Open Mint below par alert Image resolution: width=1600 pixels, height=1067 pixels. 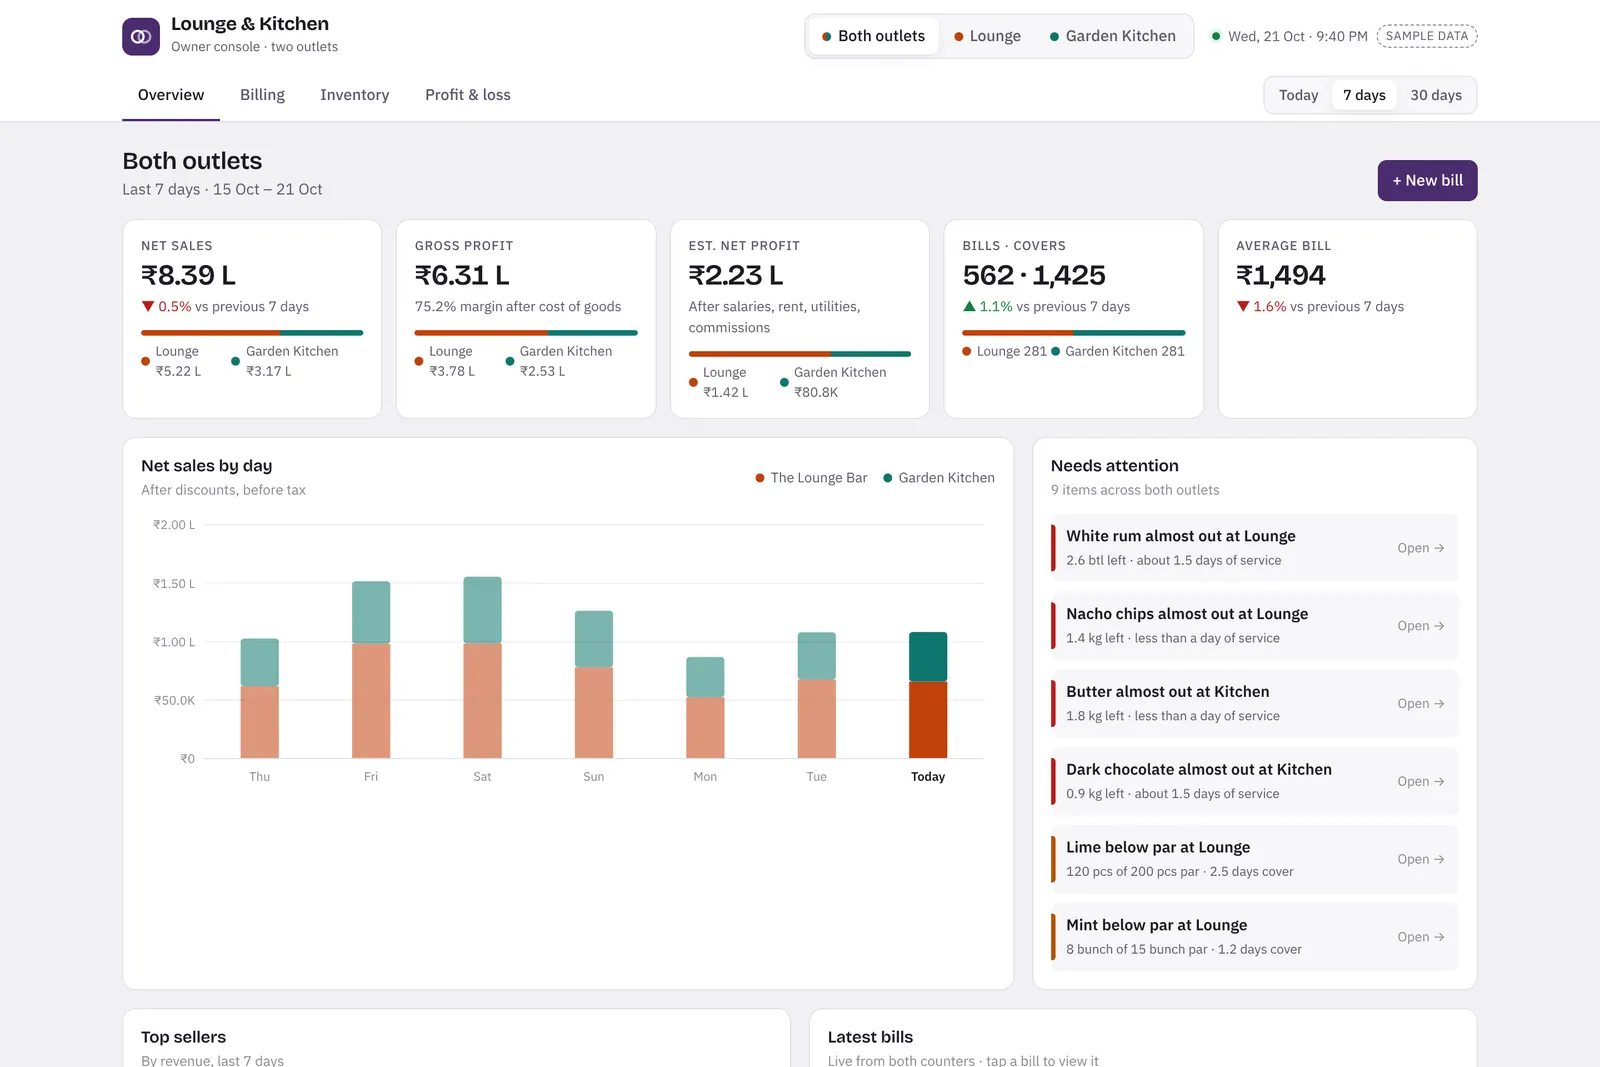tap(1254, 937)
